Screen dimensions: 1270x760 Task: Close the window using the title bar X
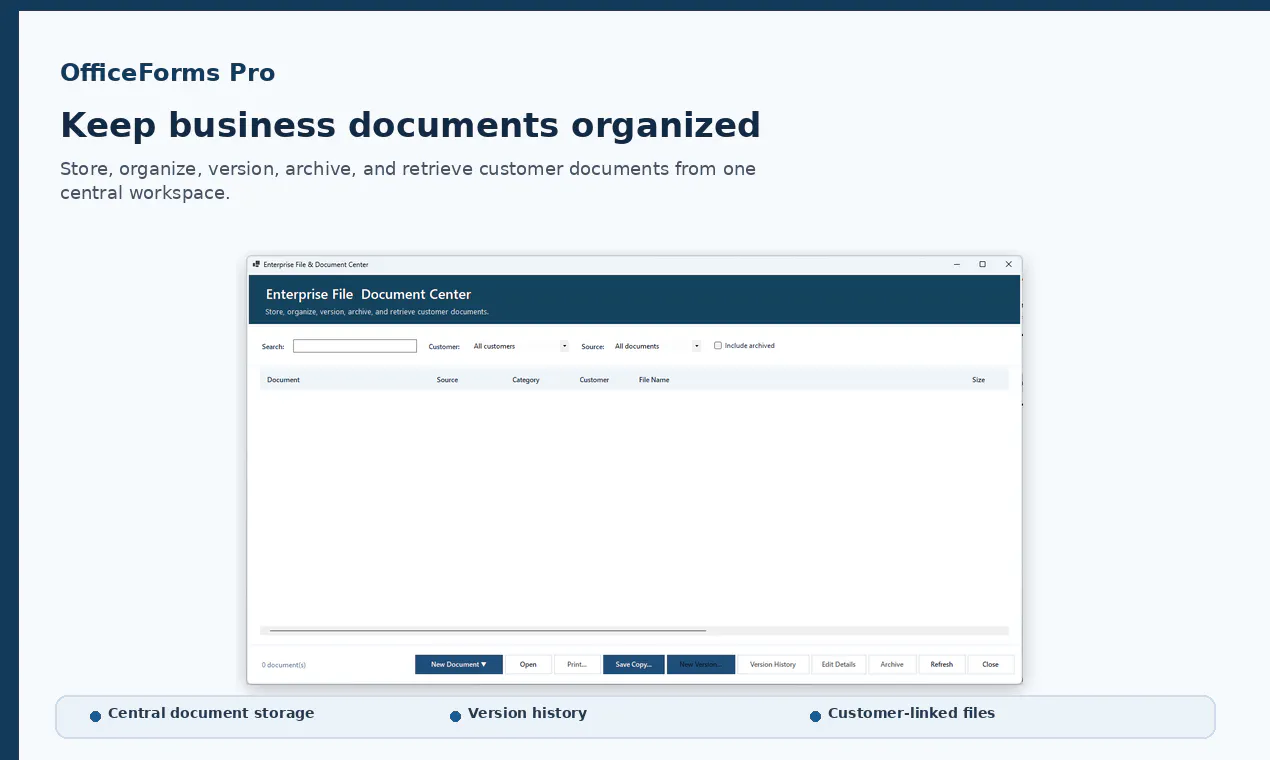(1008, 264)
